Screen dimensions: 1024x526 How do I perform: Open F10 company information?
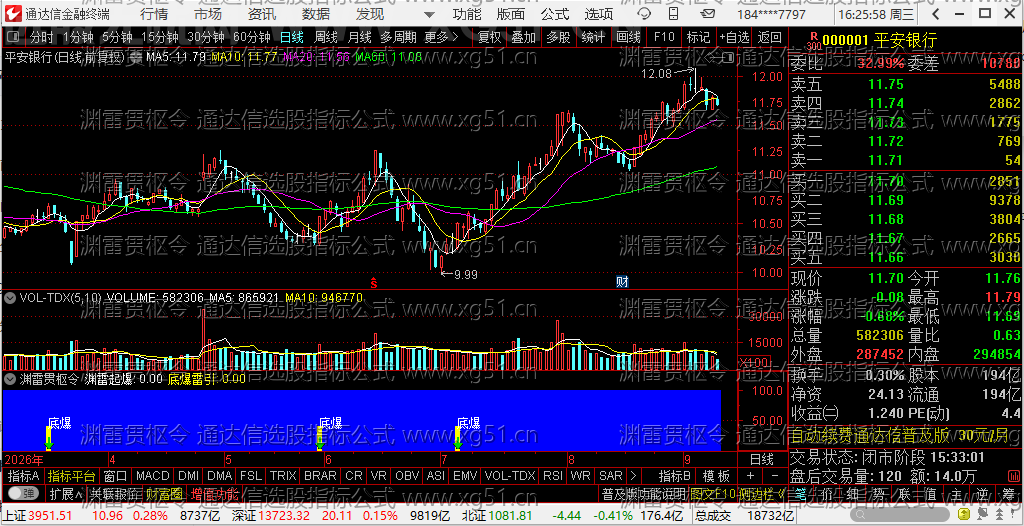[x=664, y=37]
